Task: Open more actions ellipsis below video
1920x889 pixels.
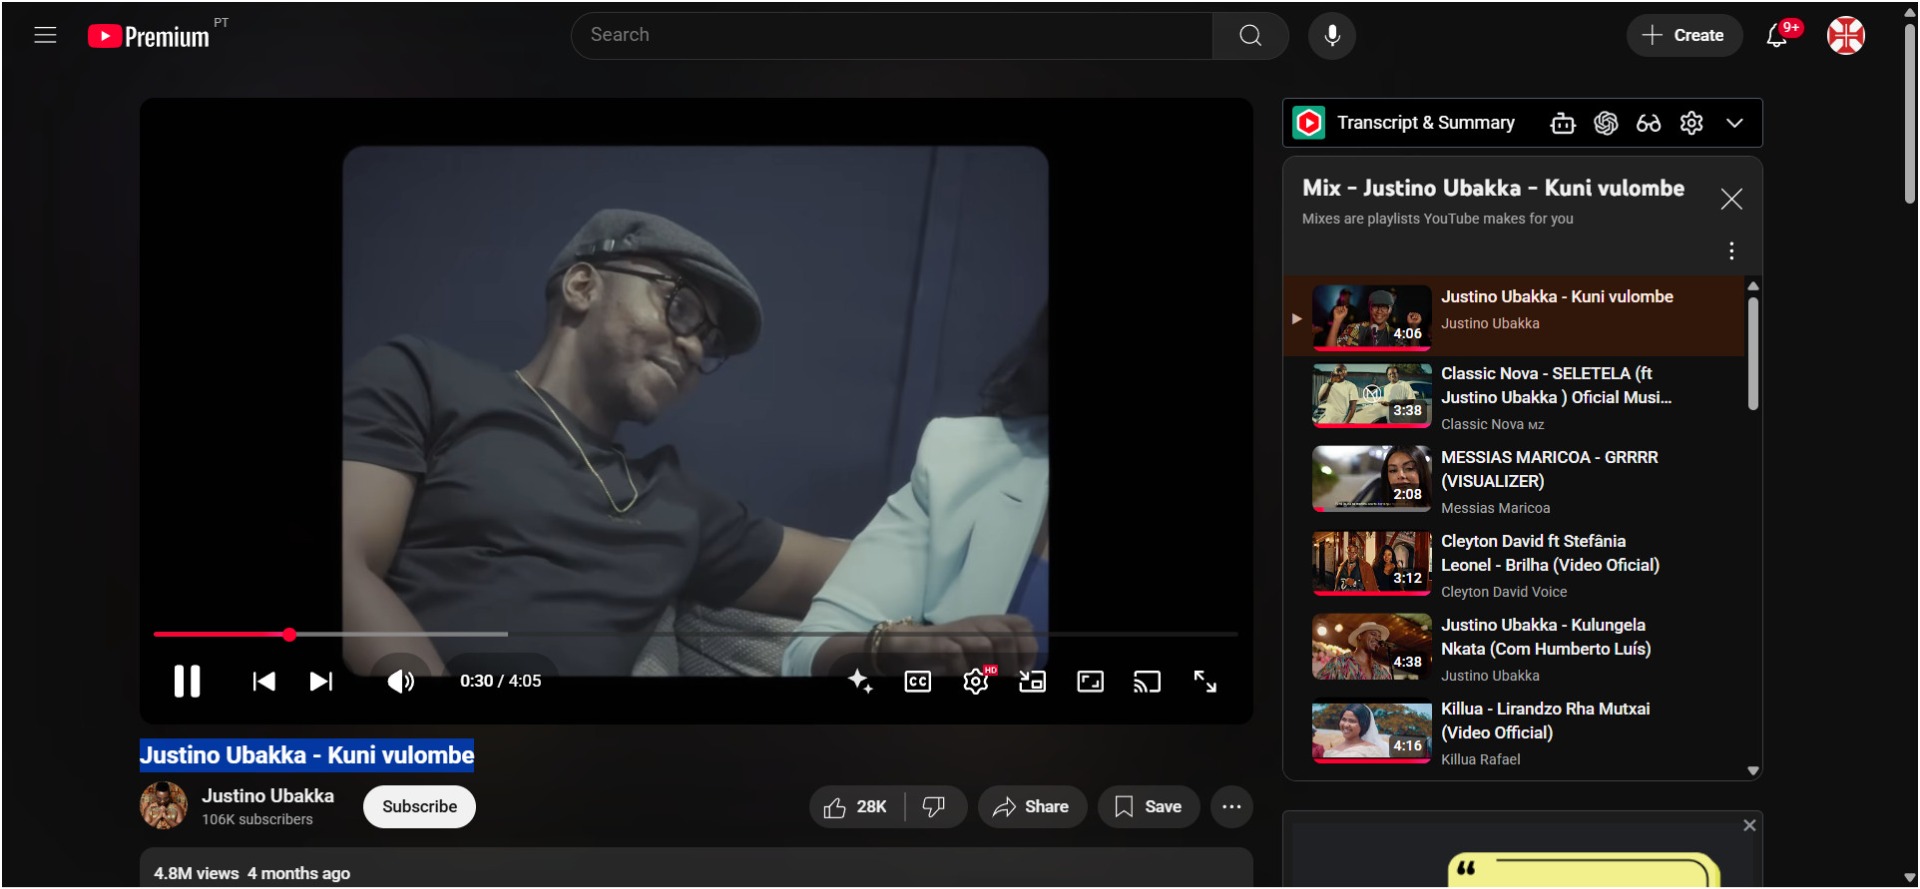Action: pyautogui.click(x=1232, y=807)
